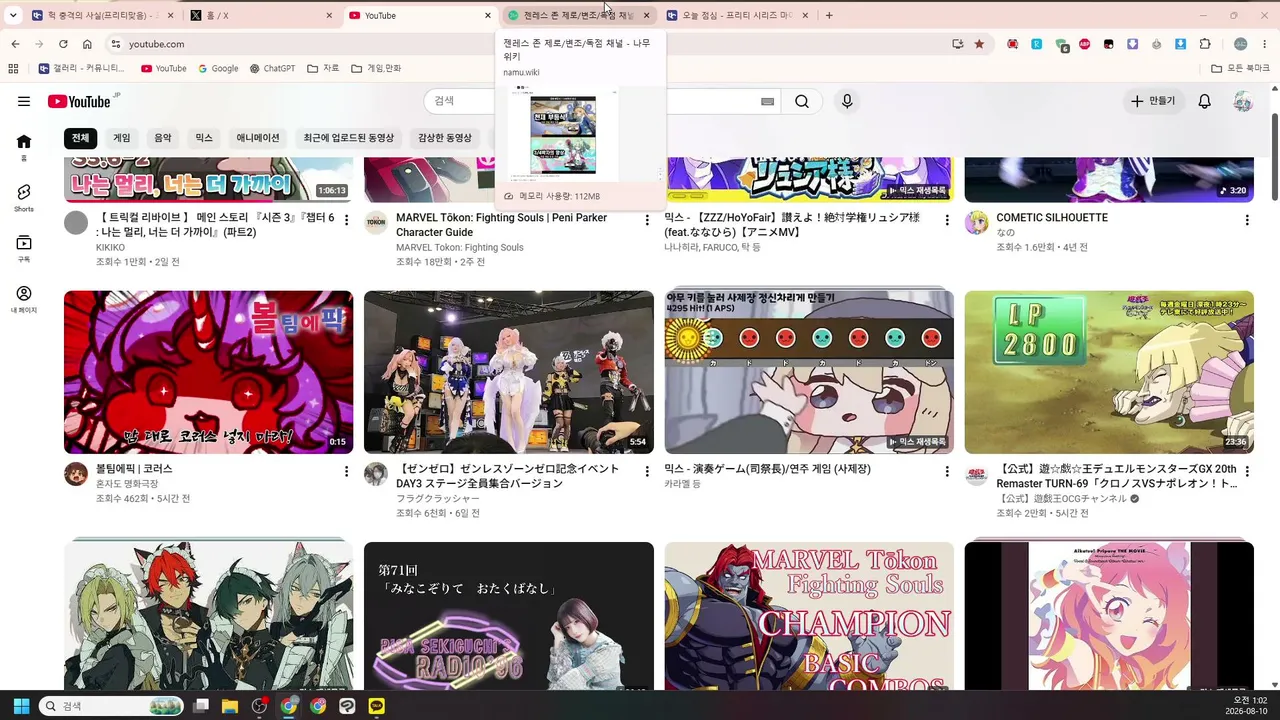Open the KIKIKO channel link
Image resolution: width=1280 pixels, height=720 pixels.
pos(110,247)
